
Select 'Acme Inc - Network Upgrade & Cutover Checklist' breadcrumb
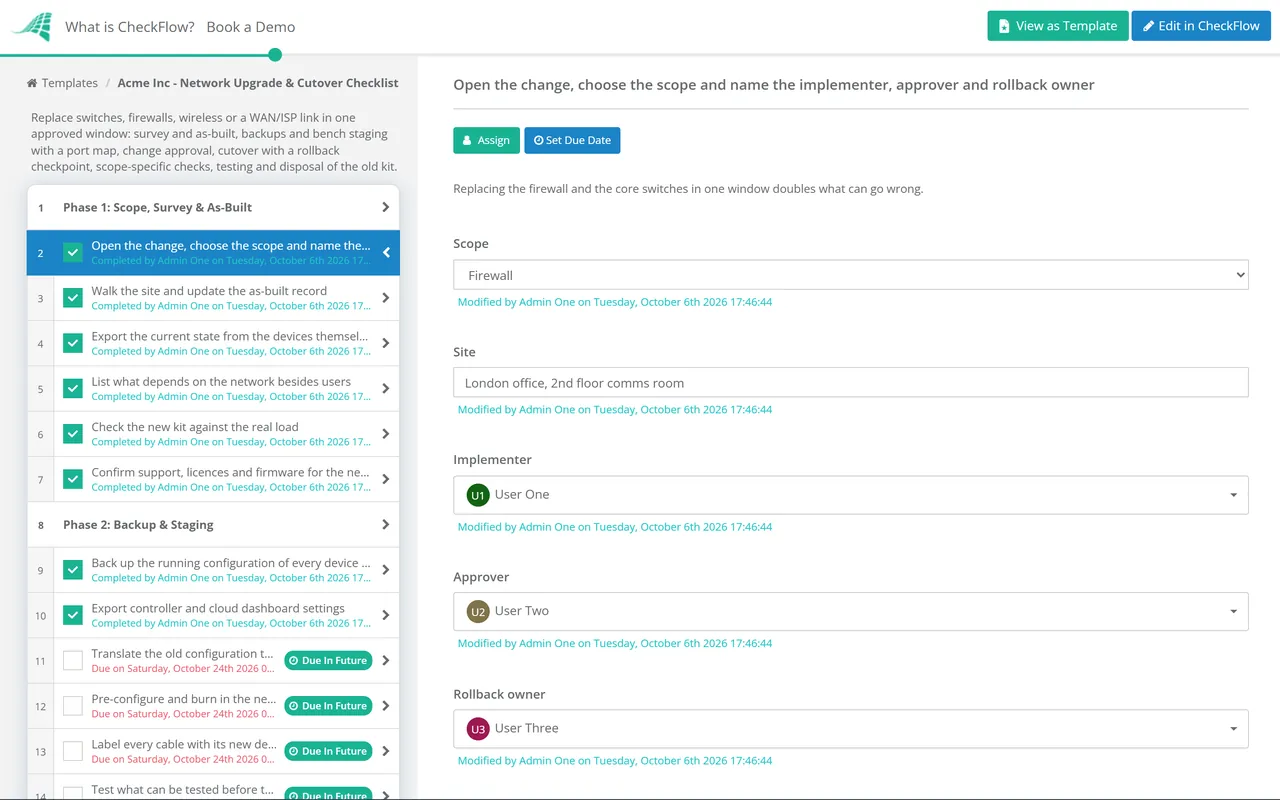click(258, 83)
